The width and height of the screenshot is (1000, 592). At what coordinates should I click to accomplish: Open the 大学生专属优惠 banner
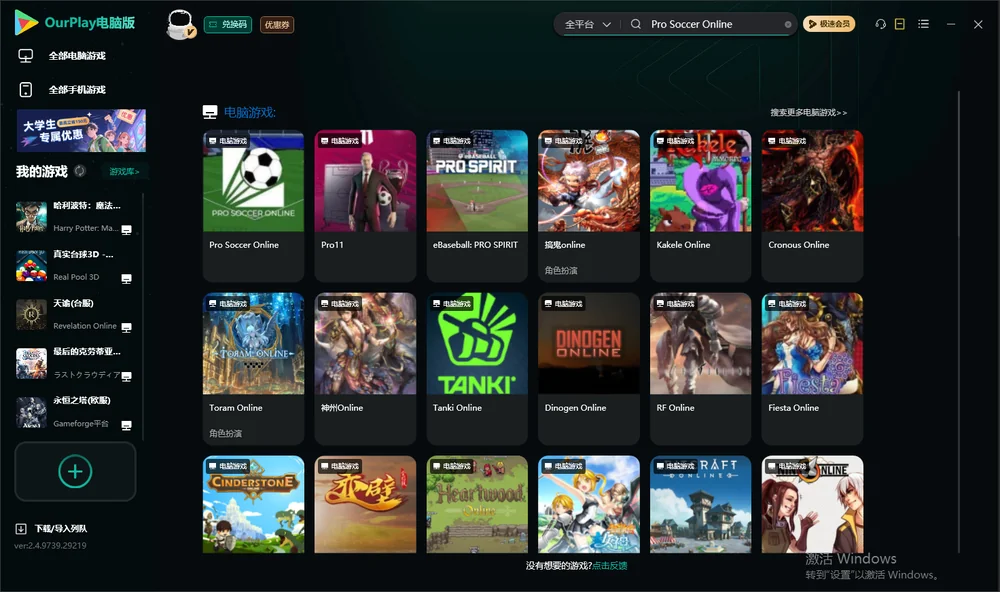[82, 130]
